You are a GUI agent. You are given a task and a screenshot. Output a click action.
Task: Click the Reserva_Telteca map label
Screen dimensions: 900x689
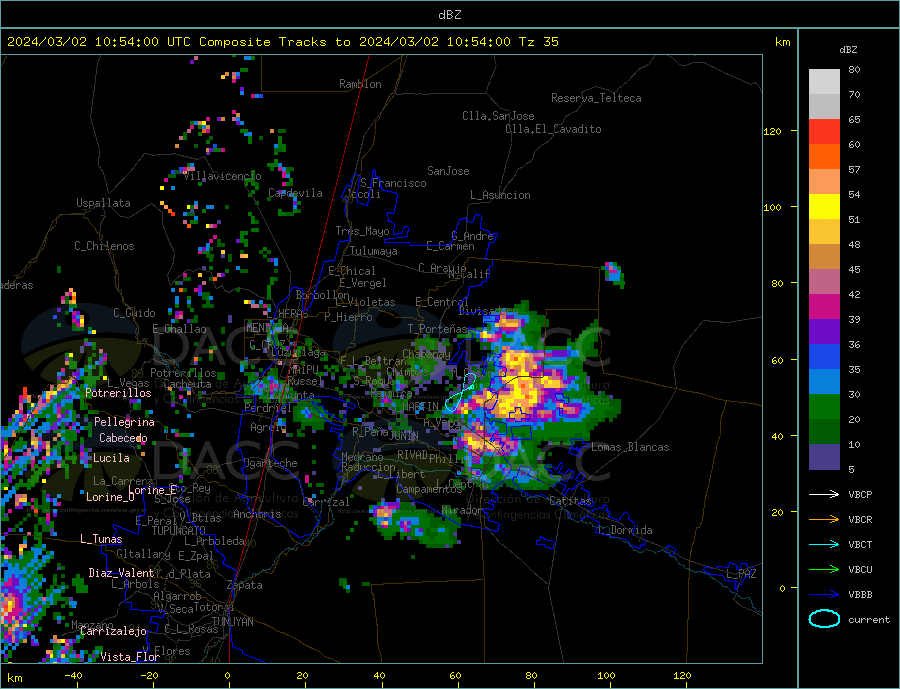[596, 98]
